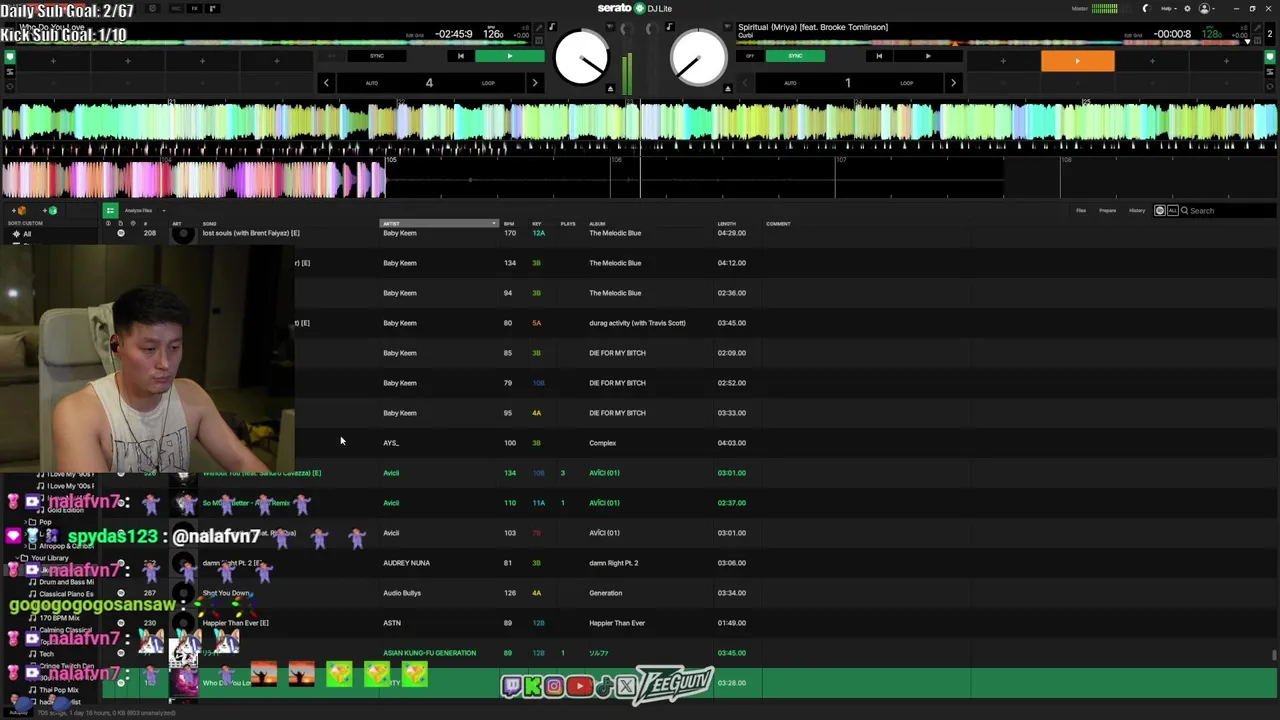The height and width of the screenshot is (720, 1280).
Task: Increase the right deck auto loop length
Action: [x=953, y=83]
